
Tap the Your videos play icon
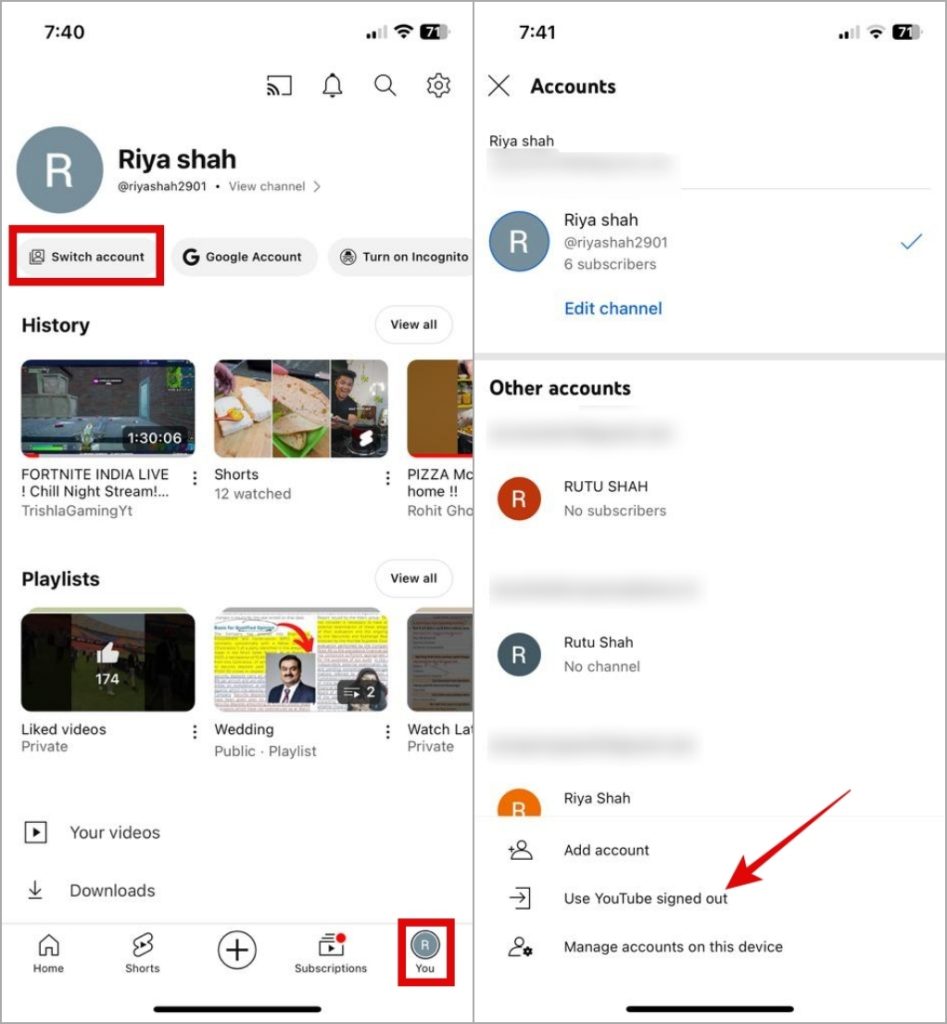coord(35,833)
